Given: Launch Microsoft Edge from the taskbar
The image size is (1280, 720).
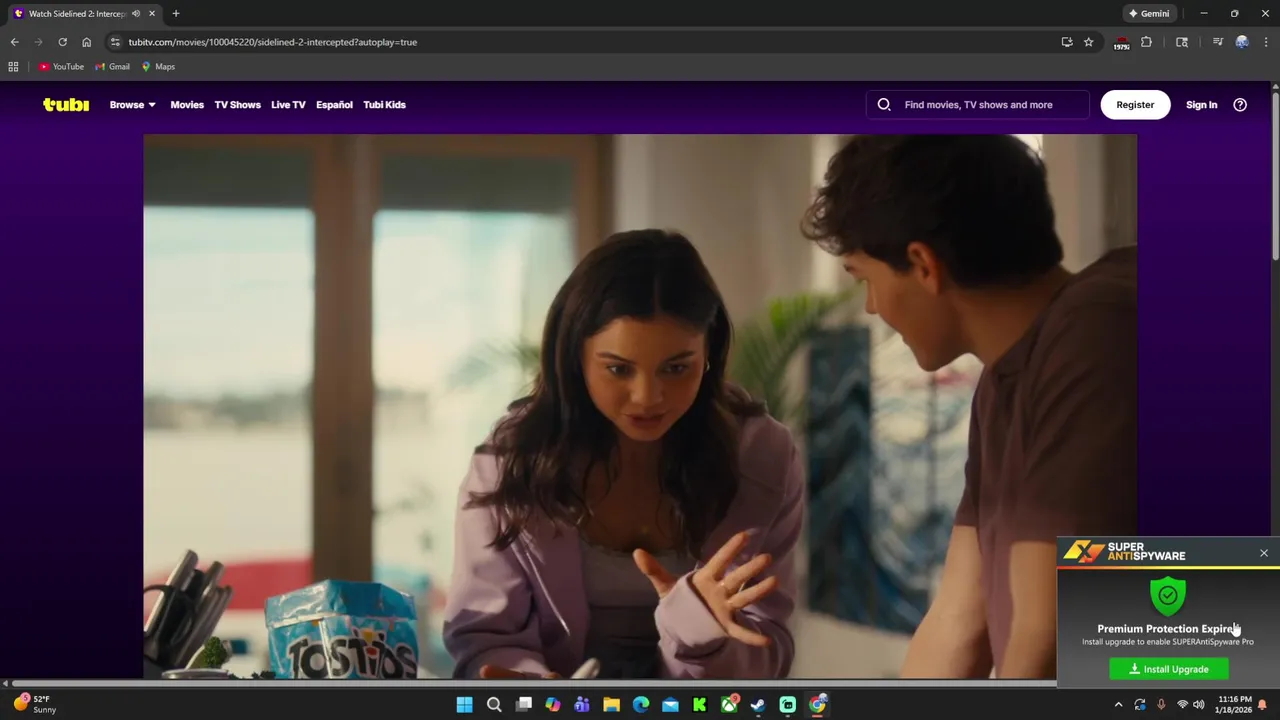Looking at the screenshot, I should (x=641, y=705).
